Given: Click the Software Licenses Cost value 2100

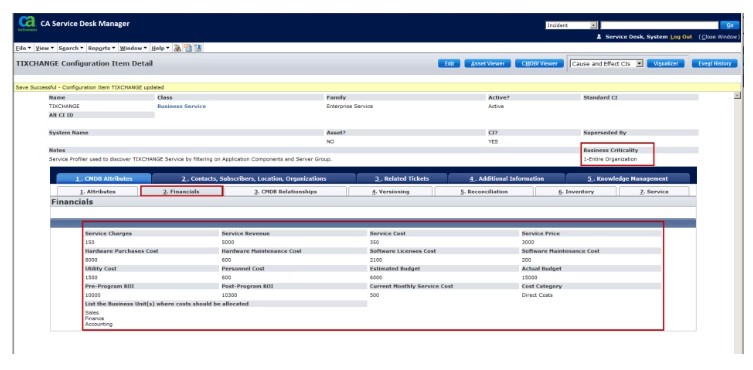Looking at the screenshot, I should coord(376,260).
